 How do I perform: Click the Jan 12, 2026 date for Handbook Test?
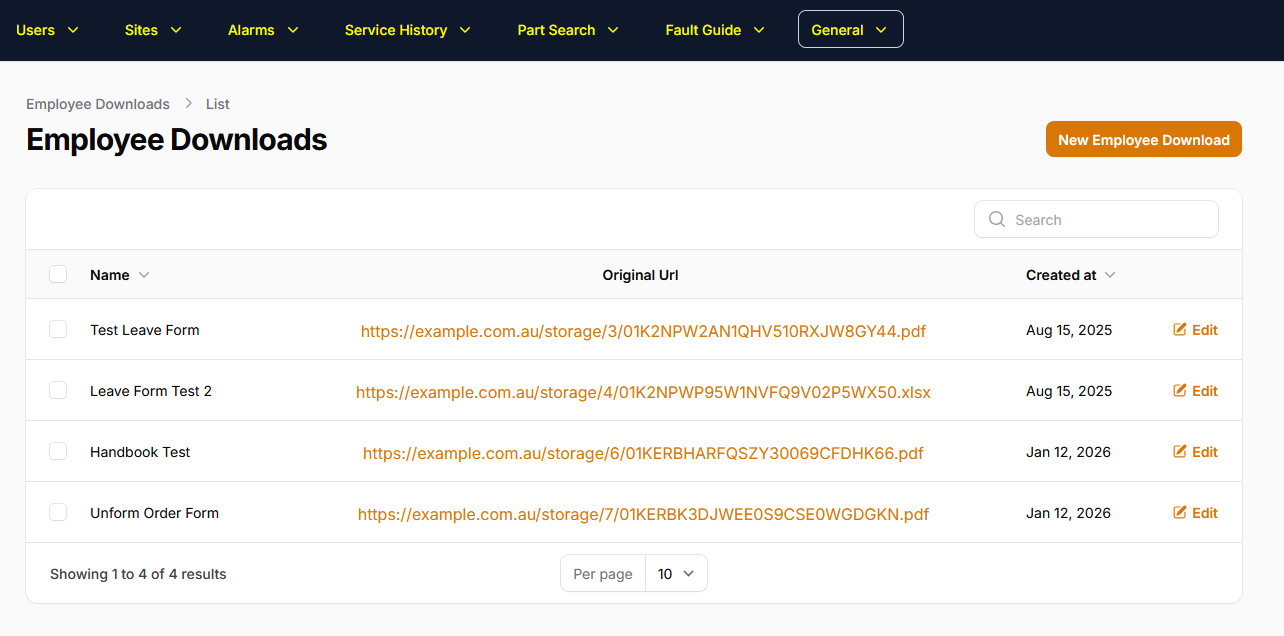coord(1068,452)
